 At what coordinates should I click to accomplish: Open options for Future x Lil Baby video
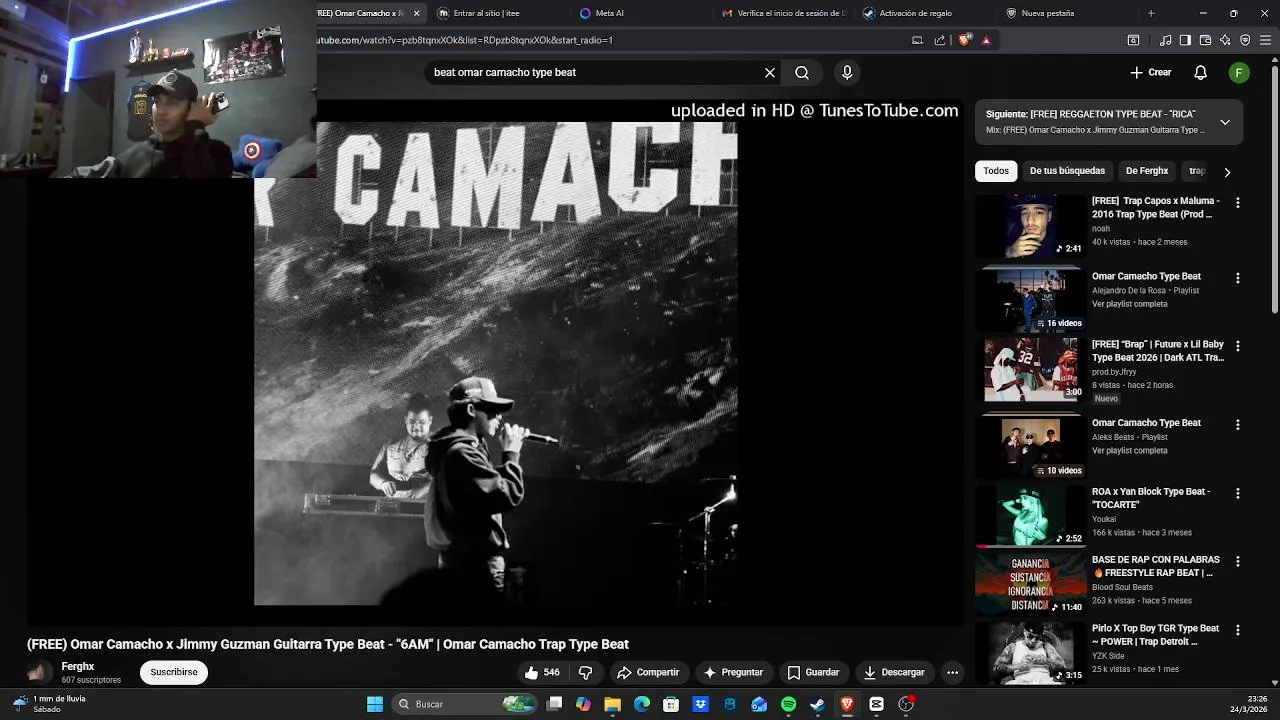(1238, 346)
